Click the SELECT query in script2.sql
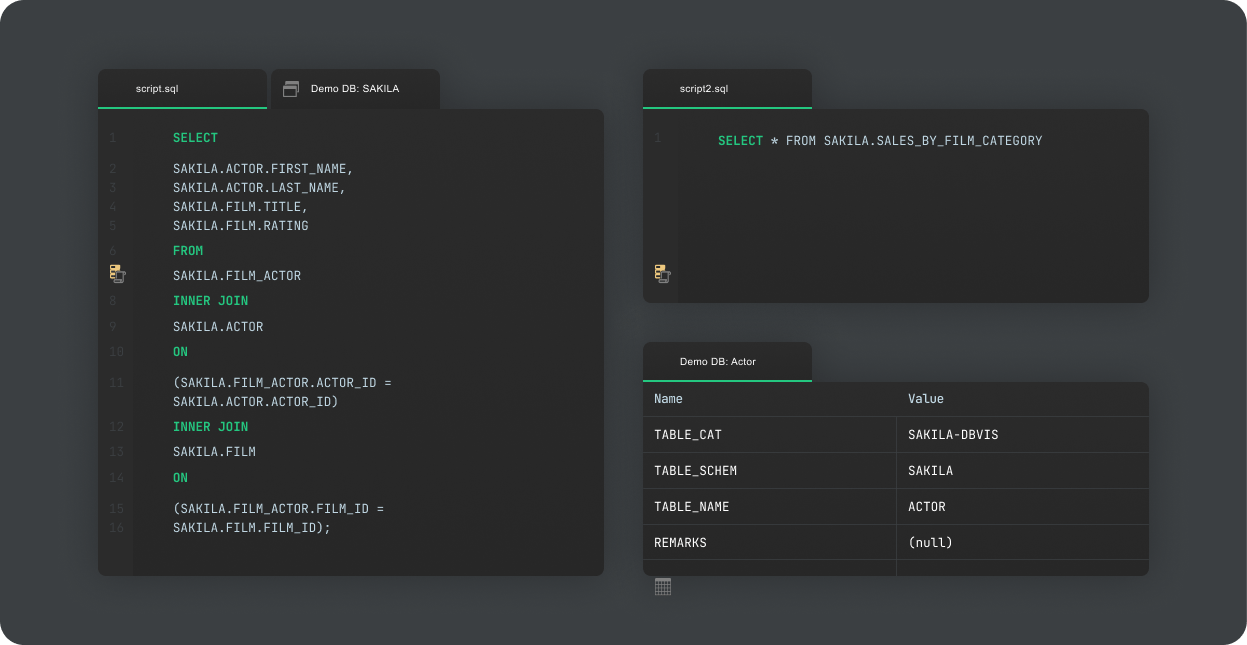The width and height of the screenshot is (1247, 645). click(880, 140)
